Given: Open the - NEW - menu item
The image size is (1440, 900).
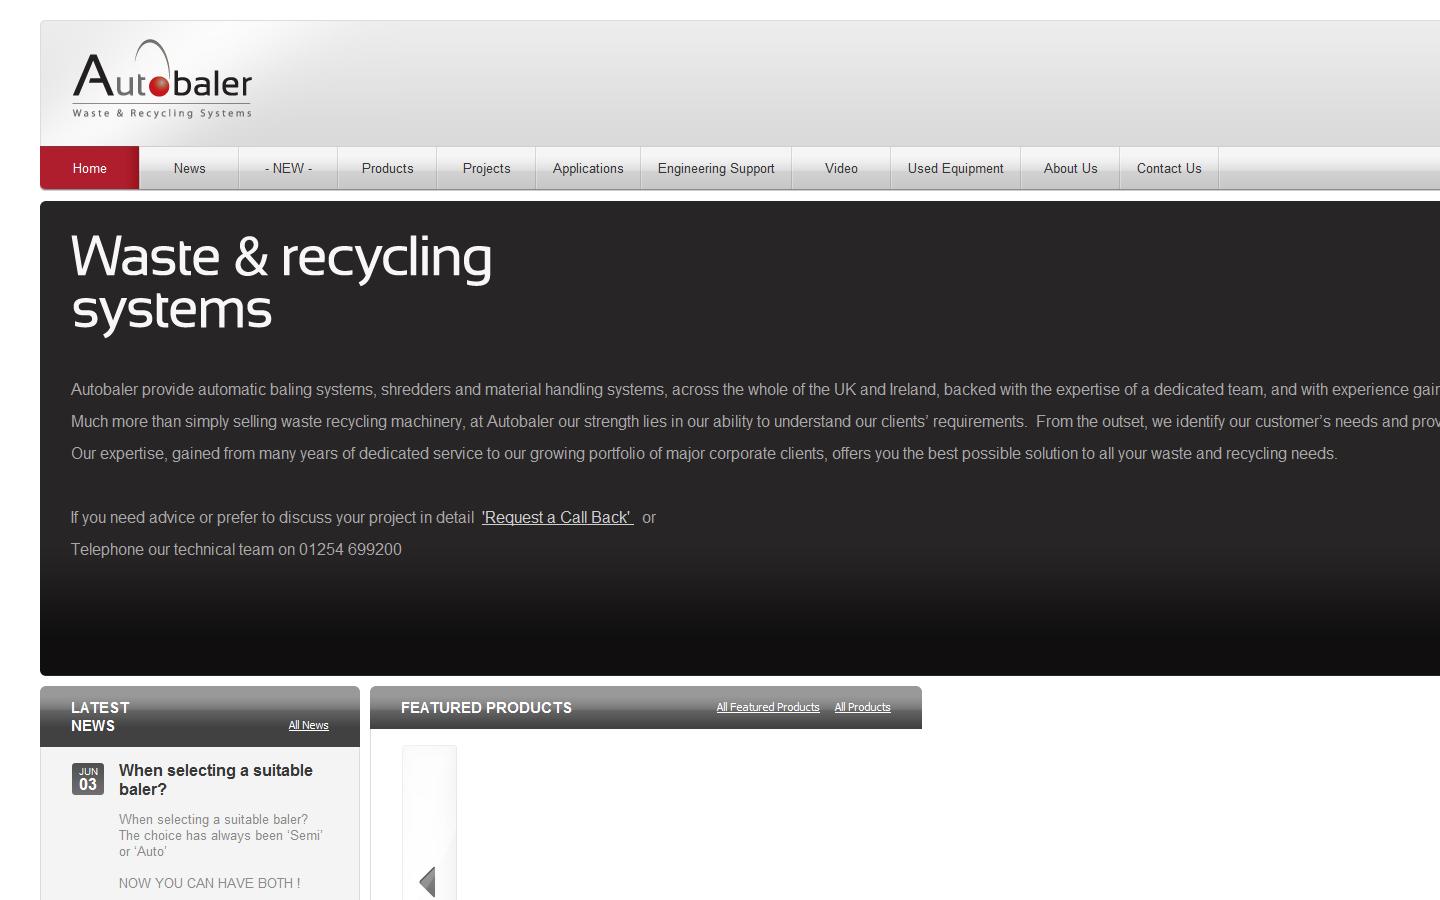Looking at the screenshot, I should (288, 168).
